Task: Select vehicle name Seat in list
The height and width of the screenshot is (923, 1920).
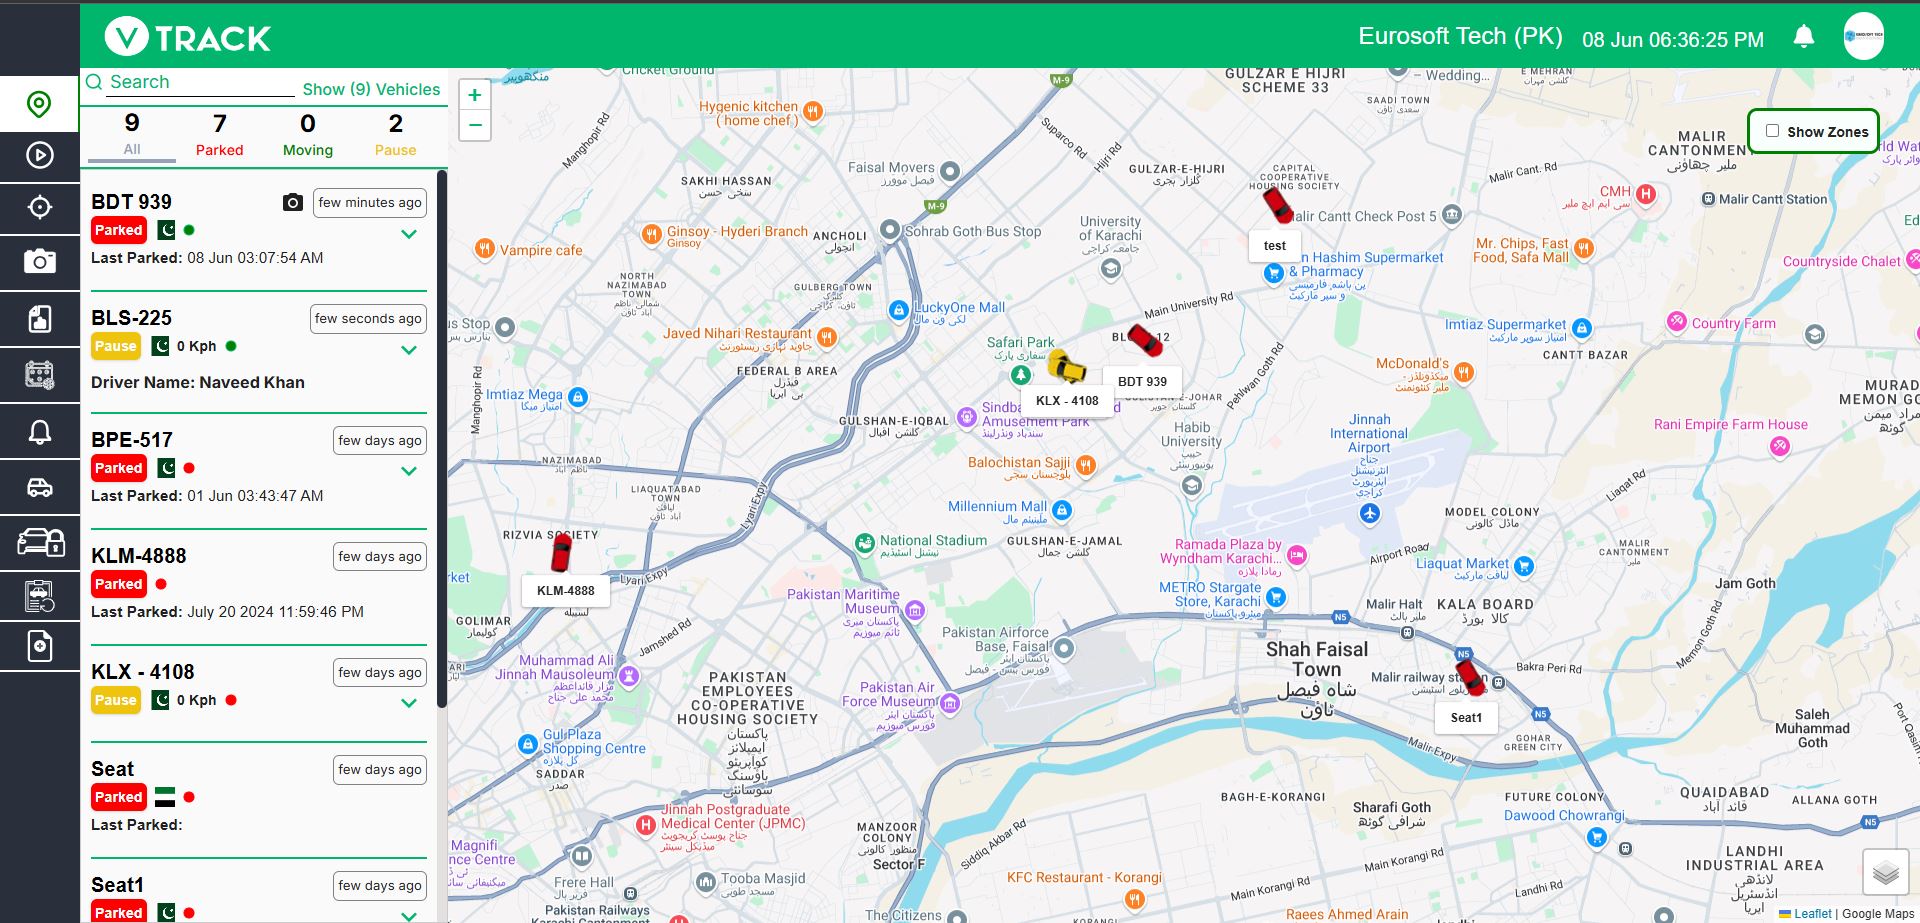Action: (112, 769)
